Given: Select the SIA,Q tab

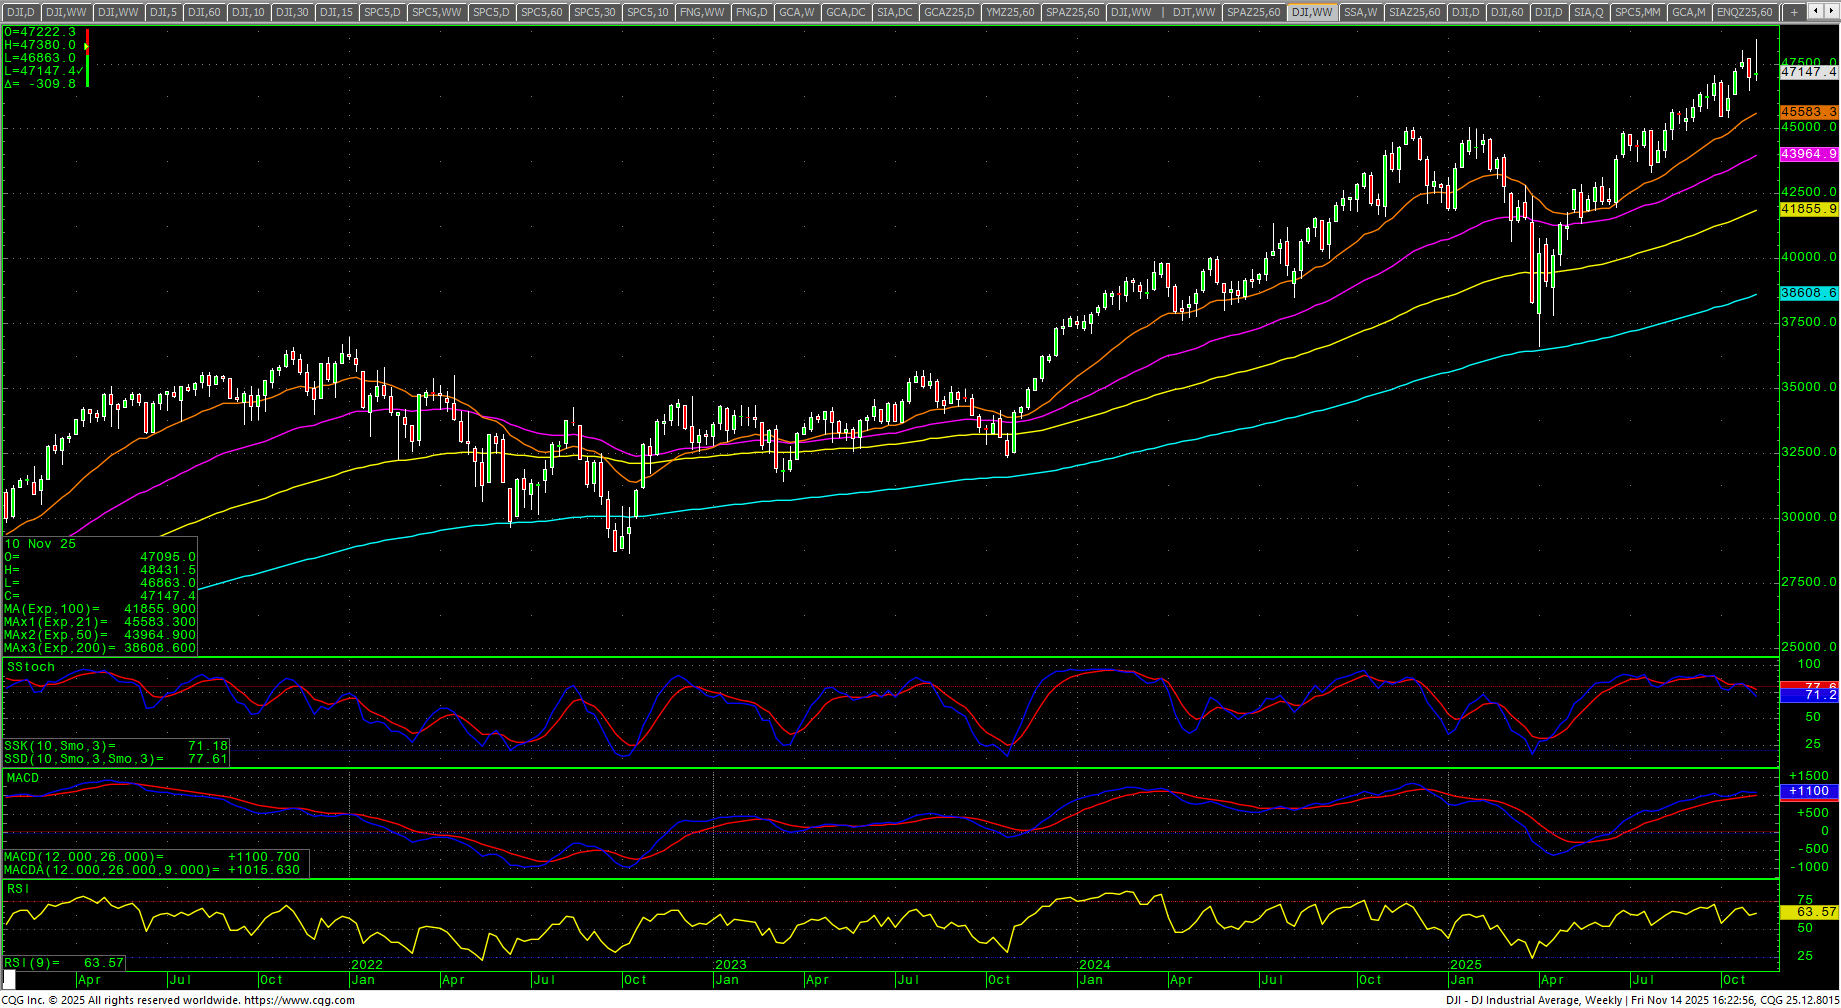Looking at the screenshot, I should click(x=1588, y=12).
